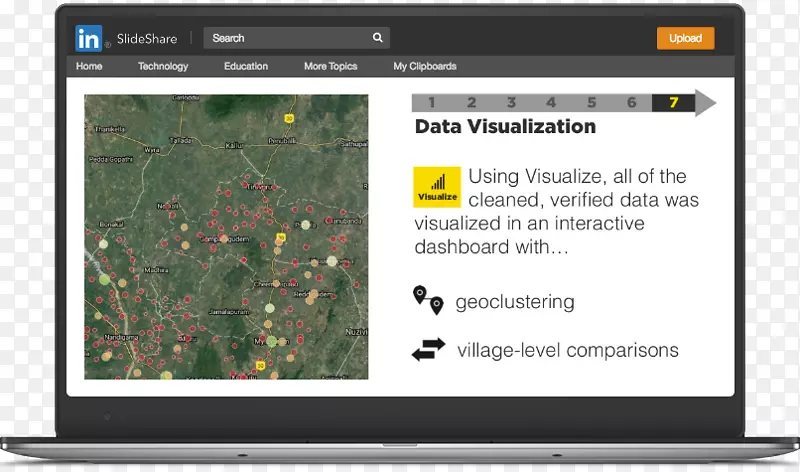Click the search magnifier icon
Image resolution: width=800 pixels, height=472 pixels.
coord(378,38)
